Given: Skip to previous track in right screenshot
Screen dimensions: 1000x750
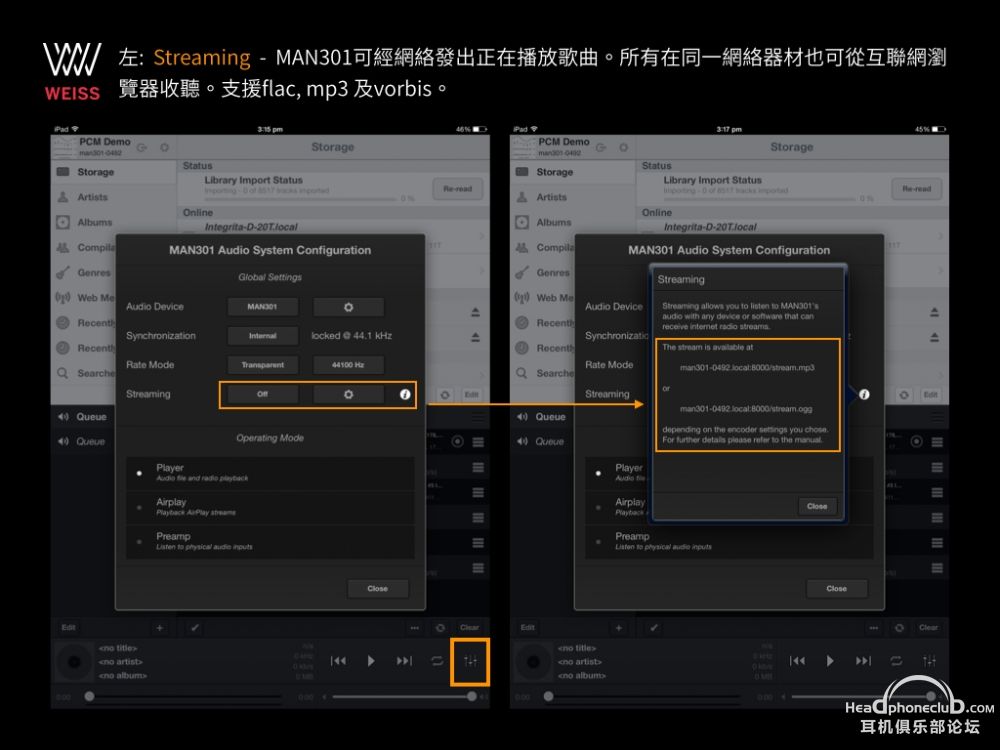Looking at the screenshot, I should point(797,661).
